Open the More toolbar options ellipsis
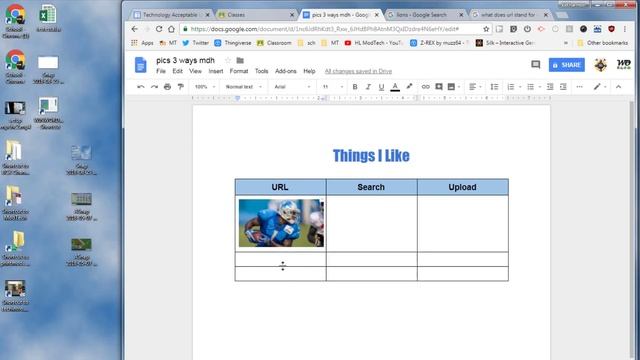Screen dimensions: 640x360 pyautogui.click(x=579, y=87)
